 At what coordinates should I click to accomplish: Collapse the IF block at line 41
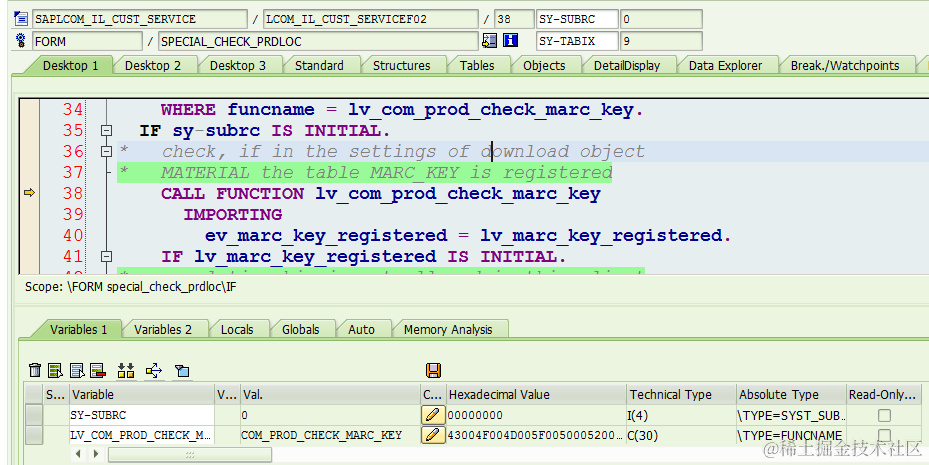[x=107, y=256]
